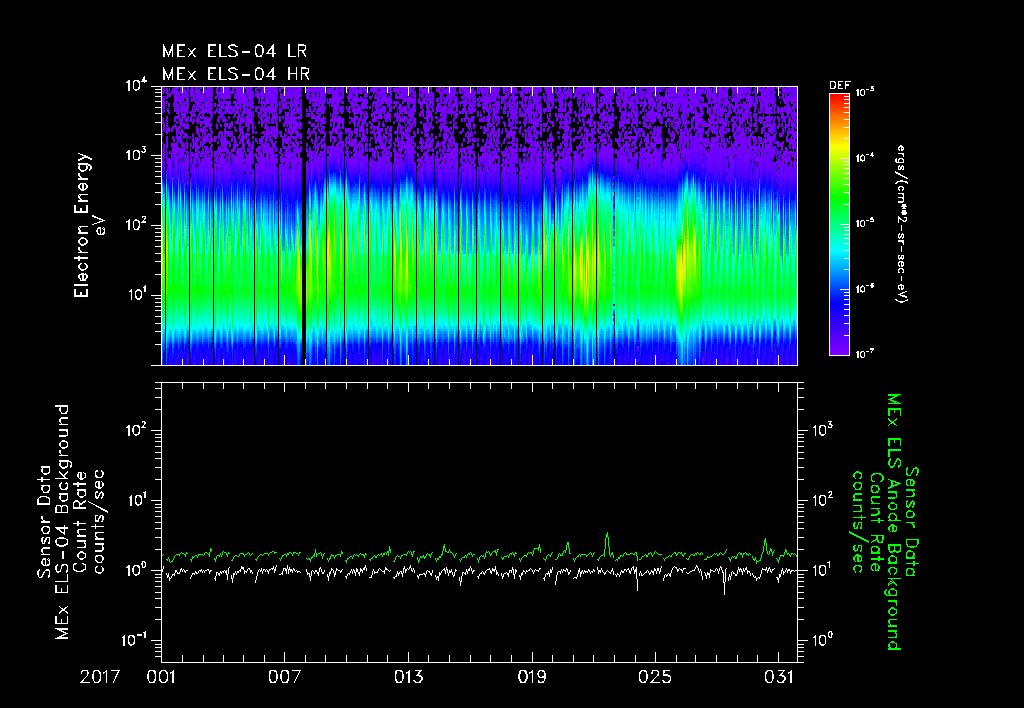Viewport: 1024px width, 708px height.
Task: Click the day 001 tick label
Action: 161,677
